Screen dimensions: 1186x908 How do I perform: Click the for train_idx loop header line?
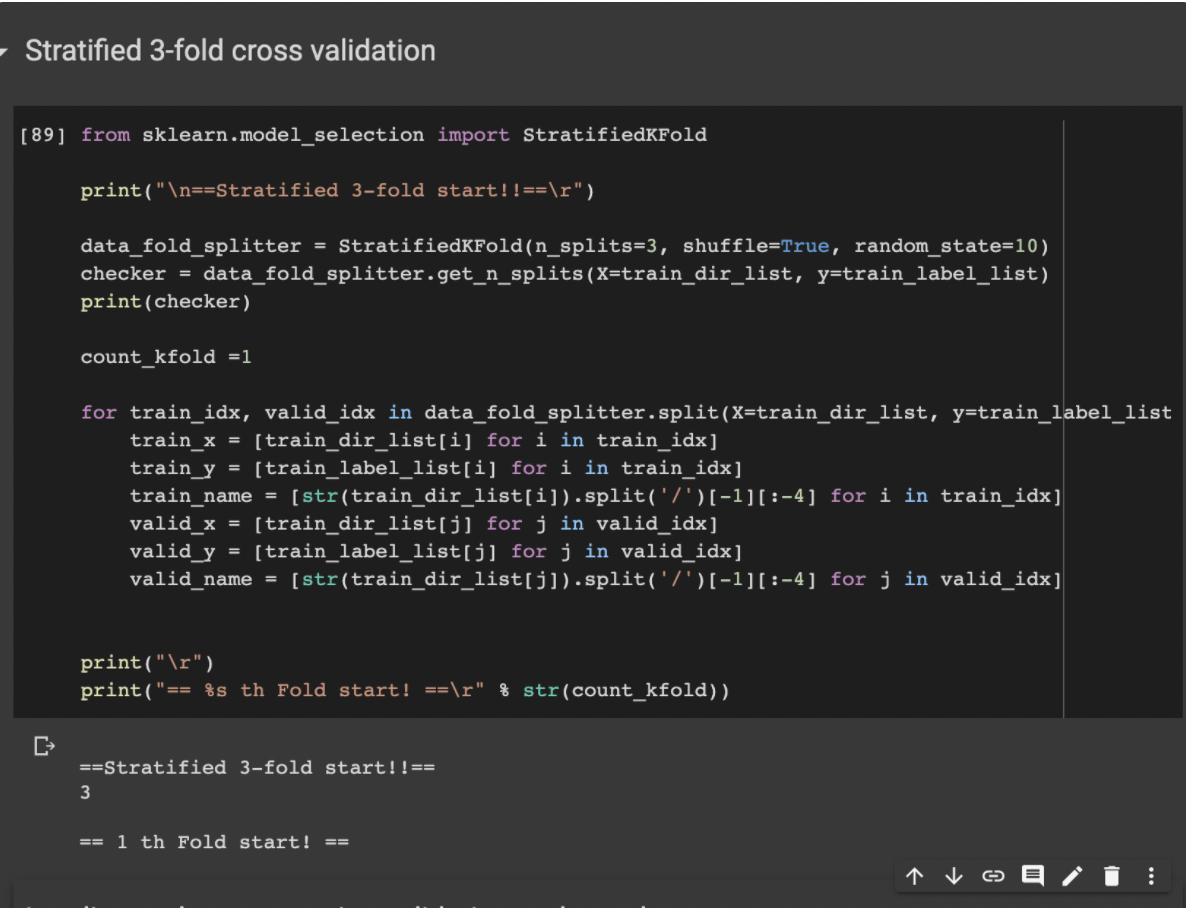[626, 412]
